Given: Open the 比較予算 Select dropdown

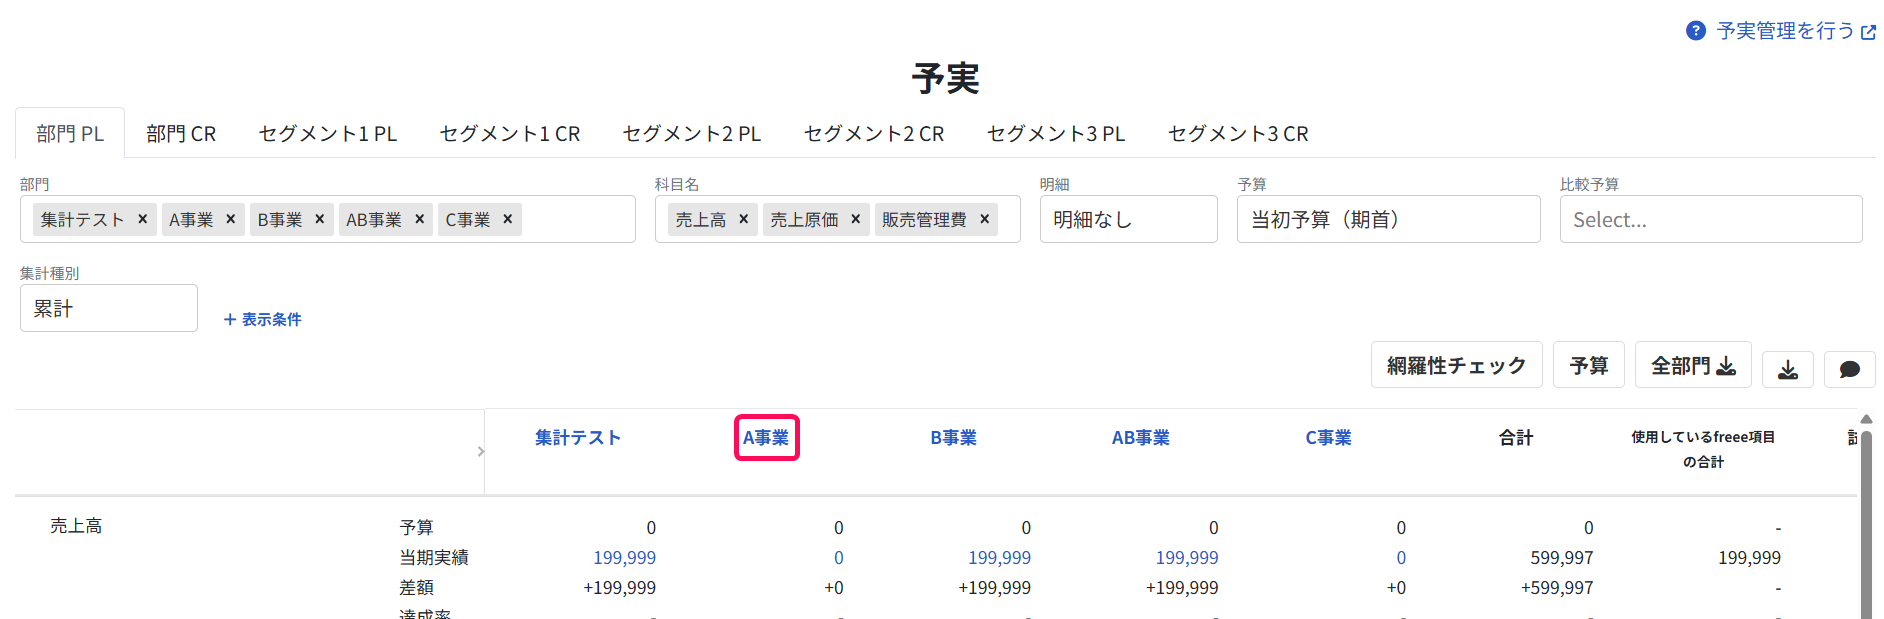Looking at the screenshot, I should click(1711, 219).
